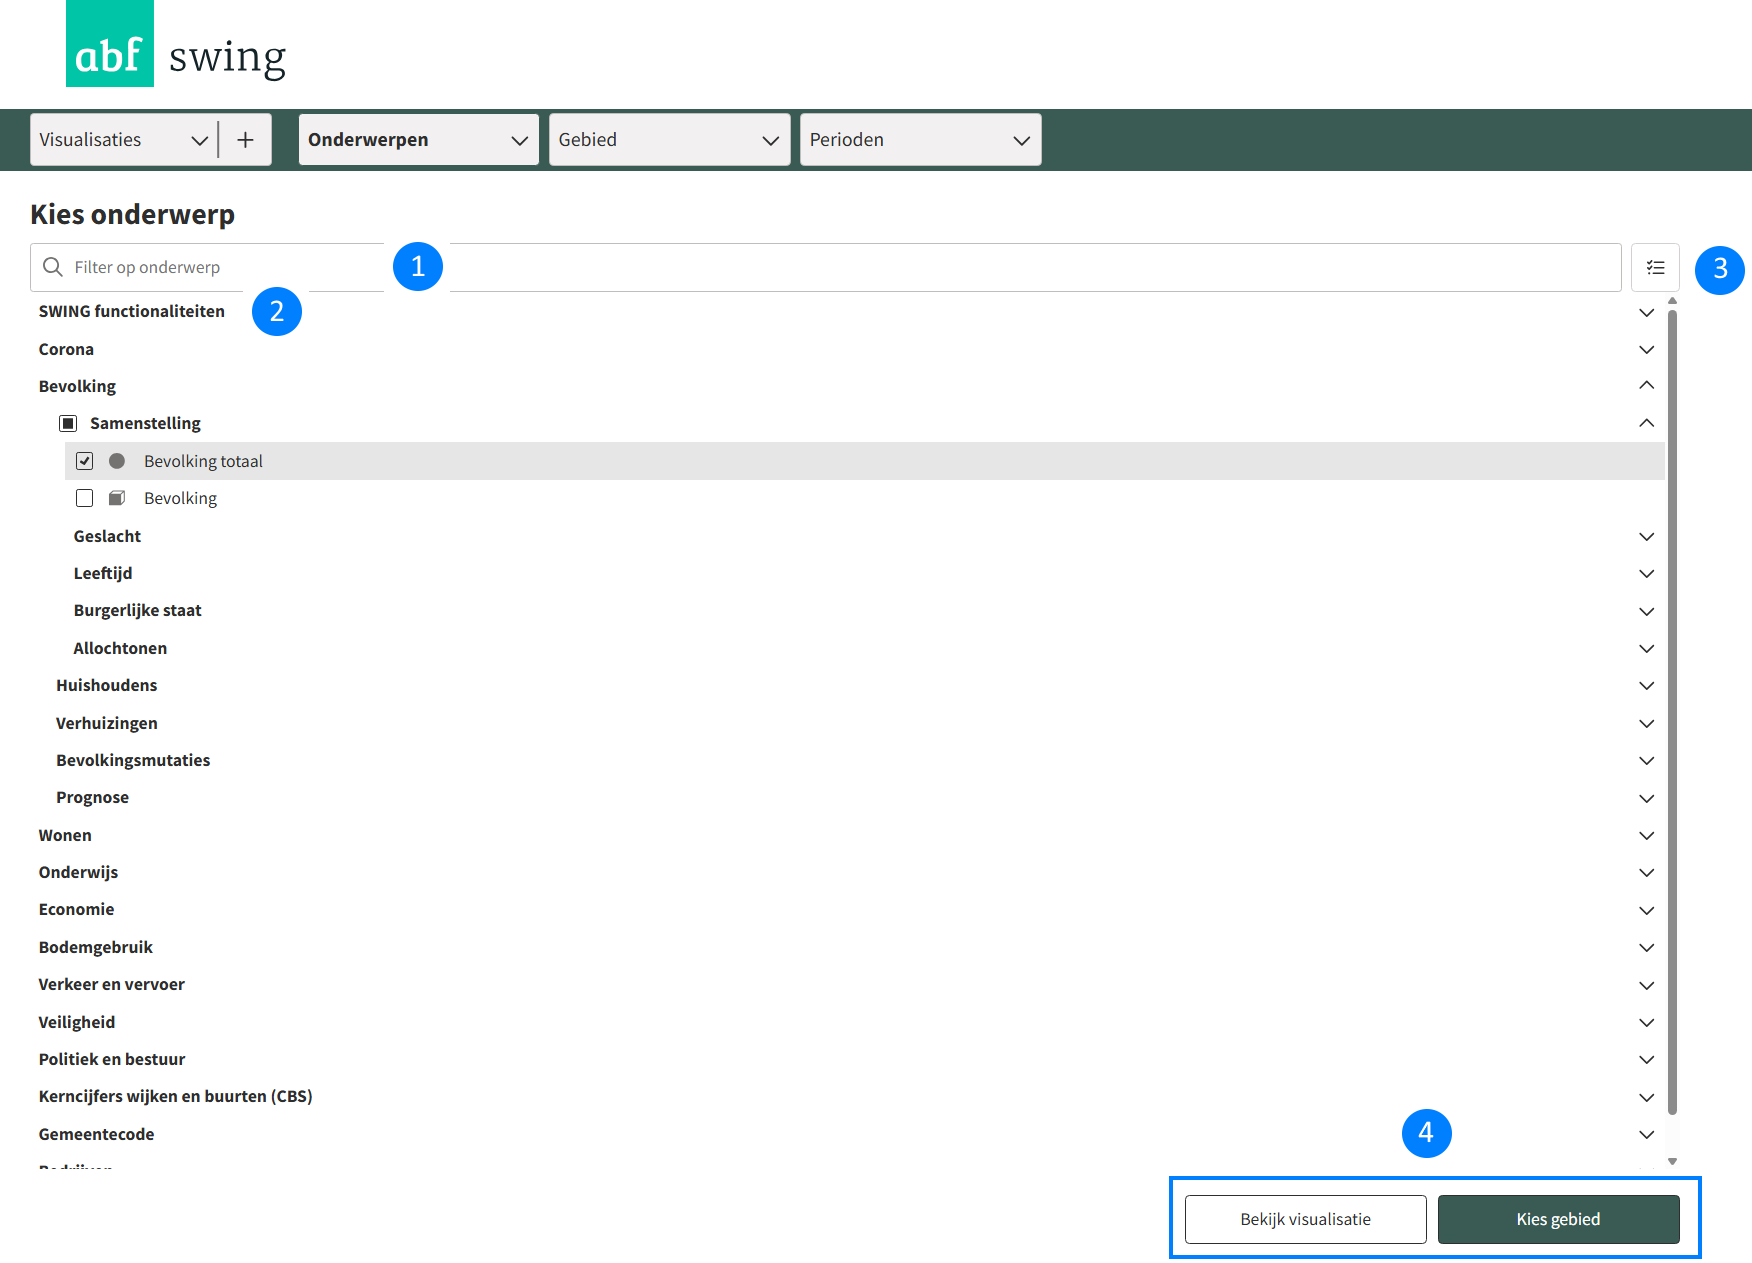Select the Politiek en bestuur label
Viewport: 1752px width, 1263px height.
(112, 1059)
